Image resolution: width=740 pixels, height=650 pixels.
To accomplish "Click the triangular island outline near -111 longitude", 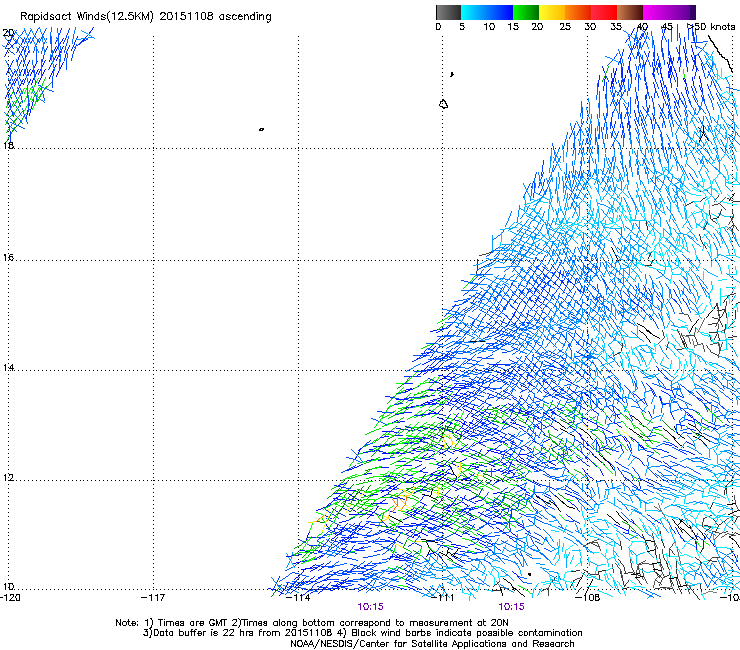I will 443,104.
